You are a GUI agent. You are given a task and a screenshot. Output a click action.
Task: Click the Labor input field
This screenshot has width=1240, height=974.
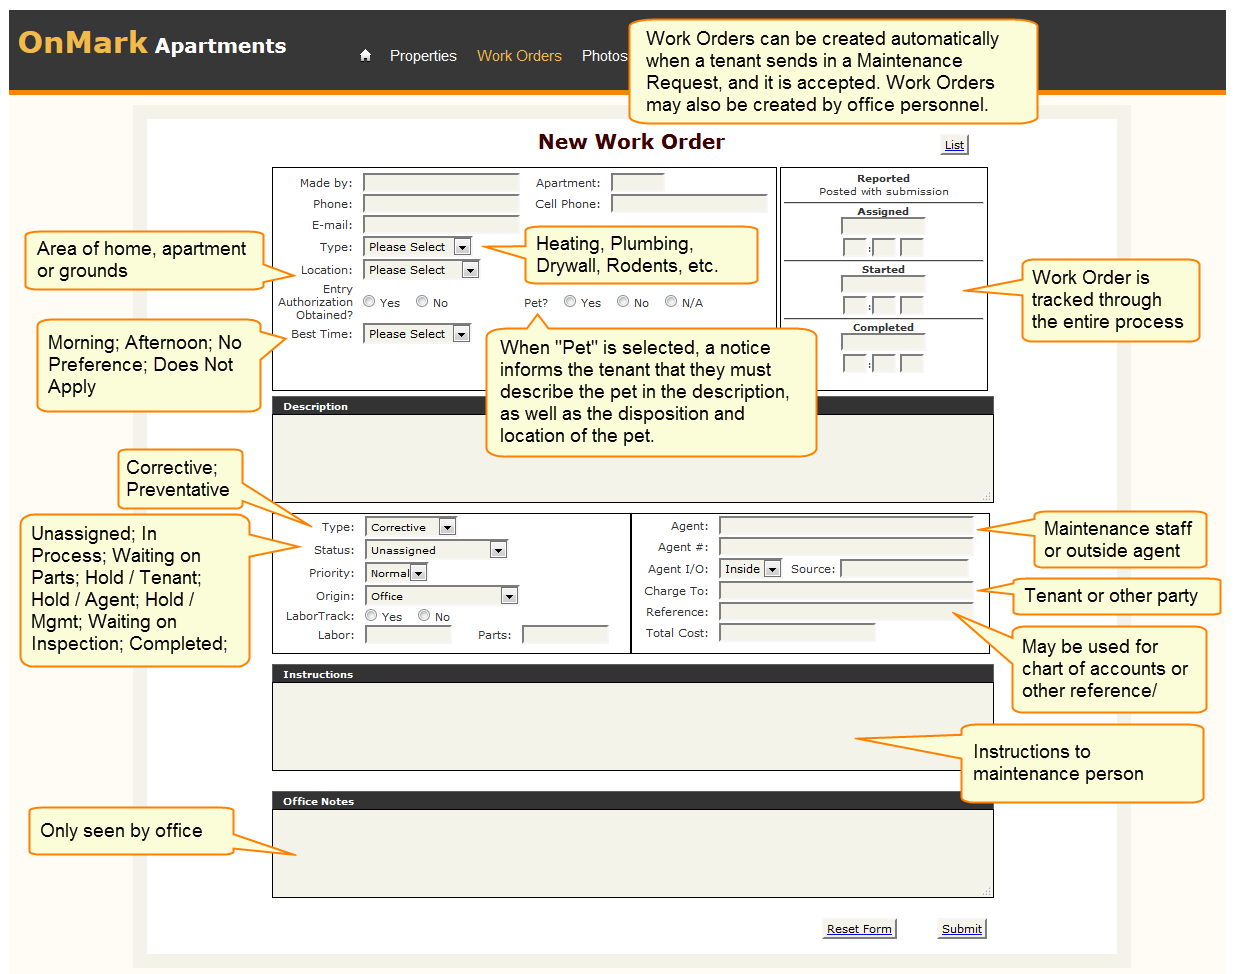click(408, 635)
